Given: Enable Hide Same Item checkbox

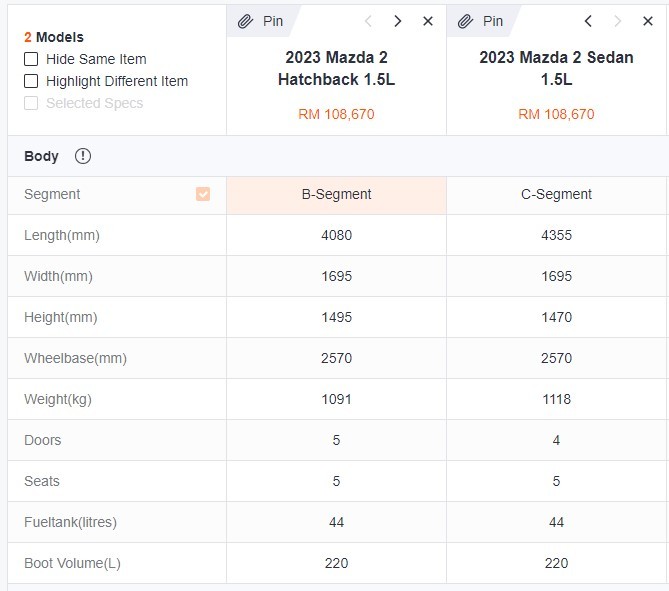Looking at the screenshot, I should click(x=31, y=59).
